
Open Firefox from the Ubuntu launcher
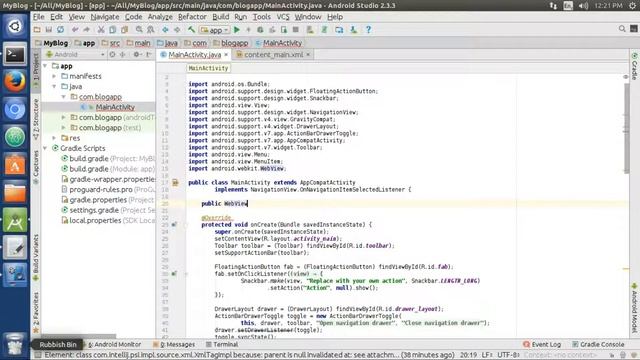[15, 81]
